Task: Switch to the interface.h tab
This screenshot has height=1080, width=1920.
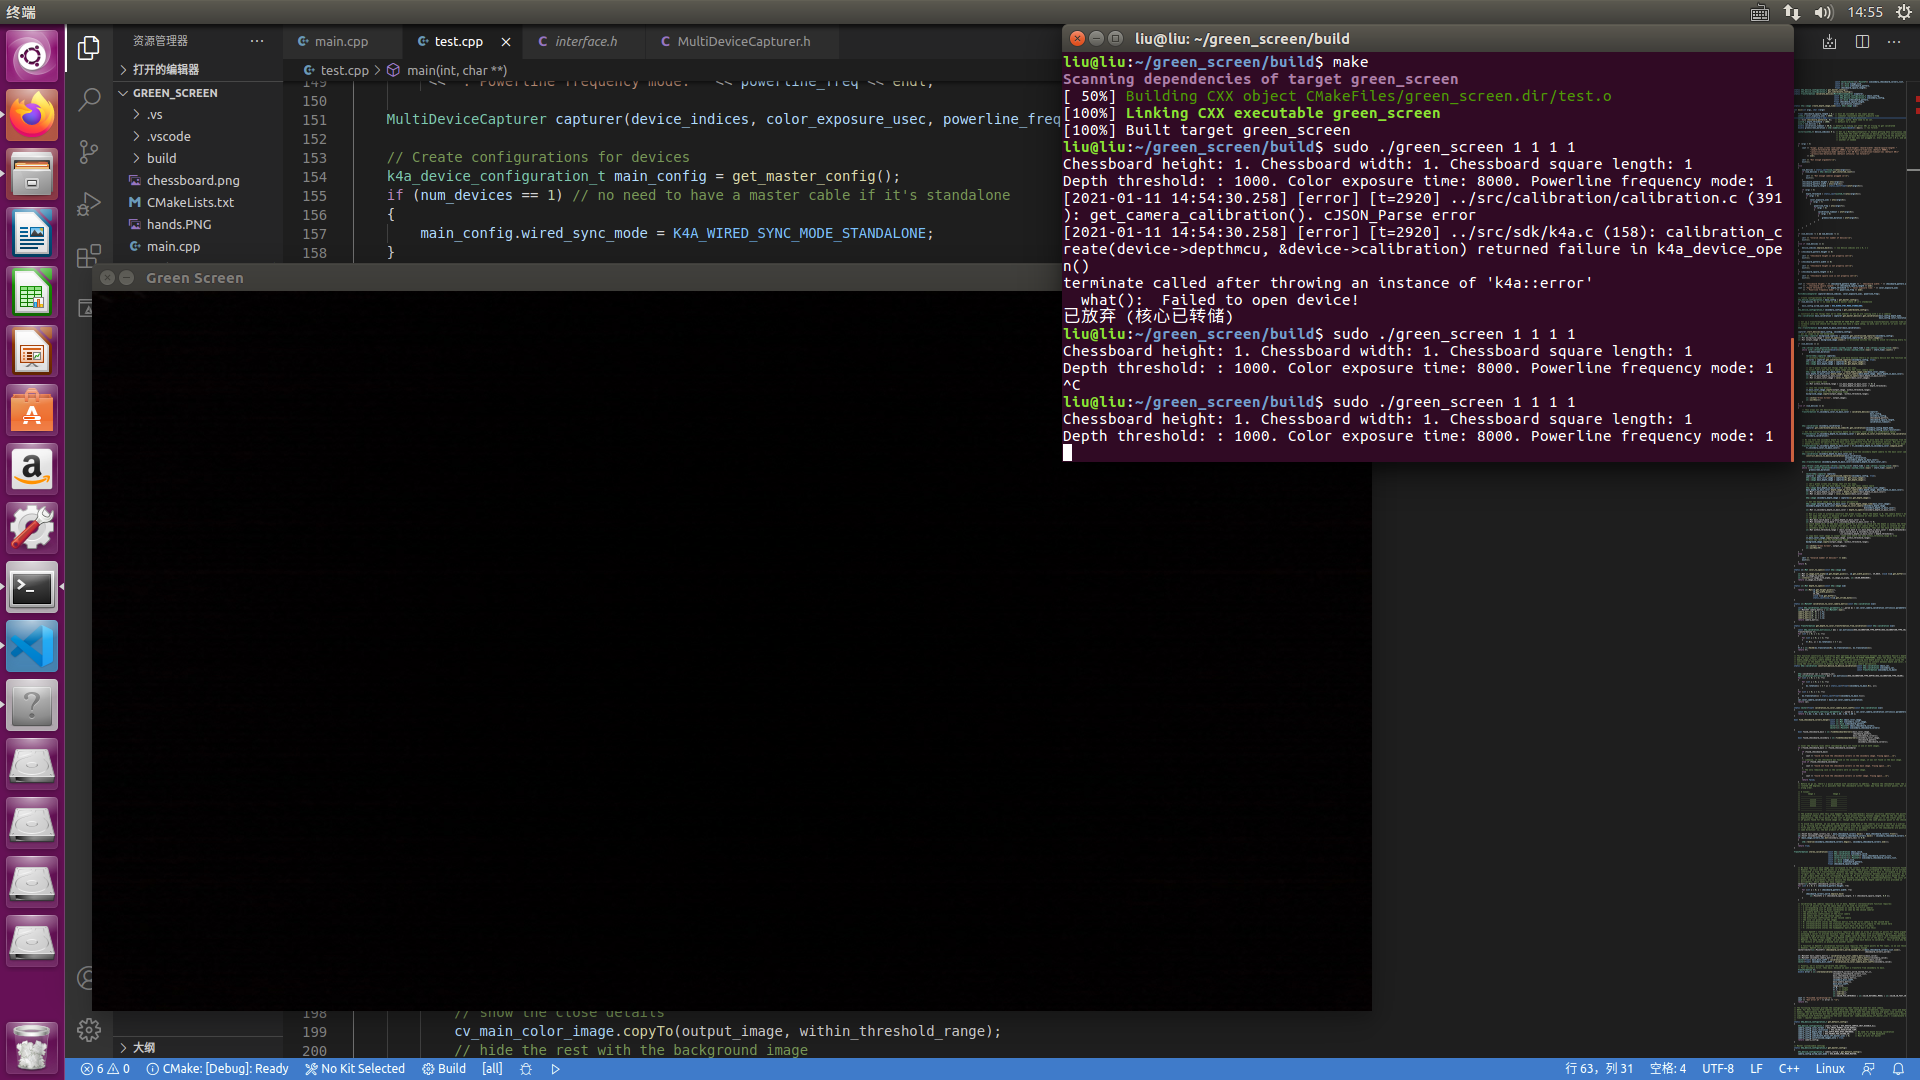Action: coord(583,42)
